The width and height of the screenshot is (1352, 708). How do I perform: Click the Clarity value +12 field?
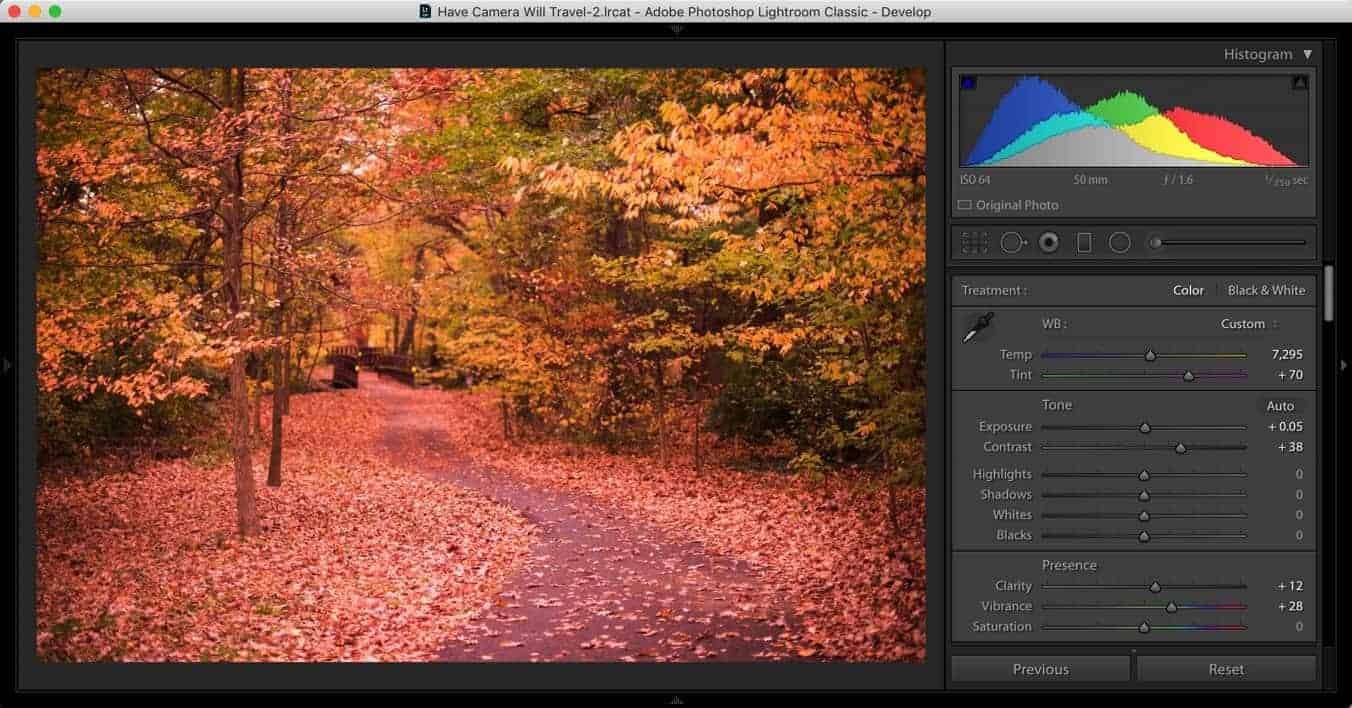point(1290,586)
